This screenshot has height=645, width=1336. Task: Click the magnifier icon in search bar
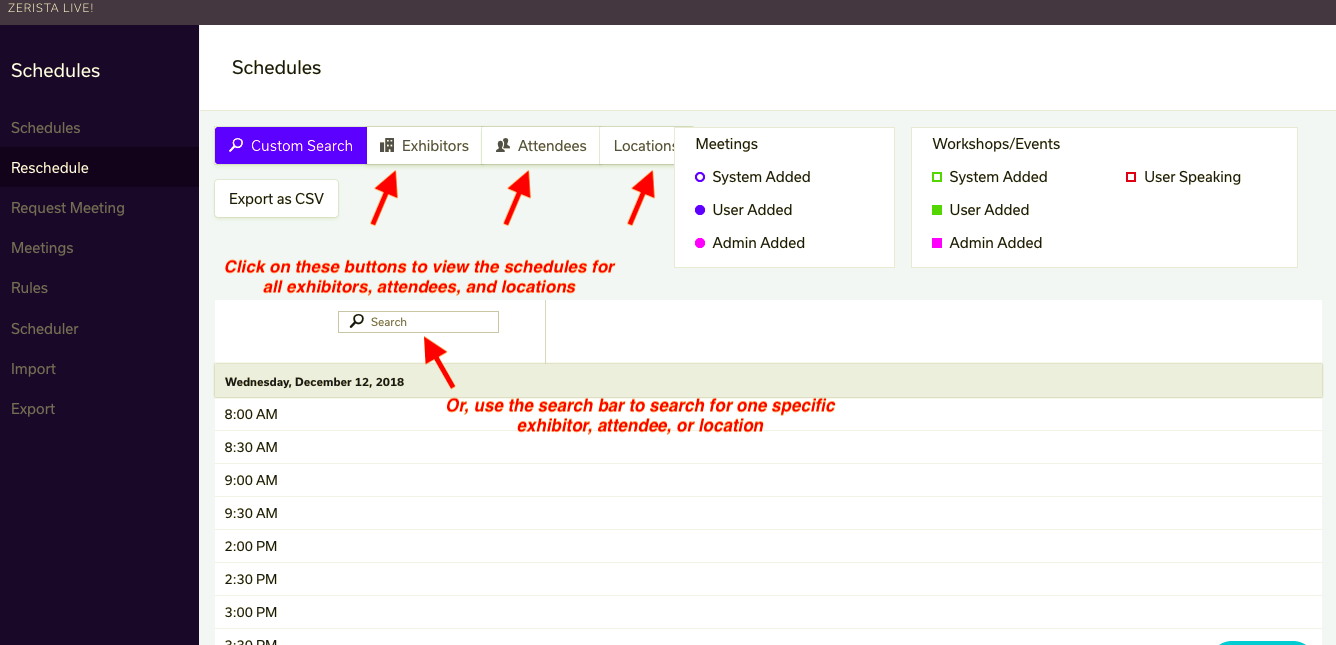coord(357,322)
